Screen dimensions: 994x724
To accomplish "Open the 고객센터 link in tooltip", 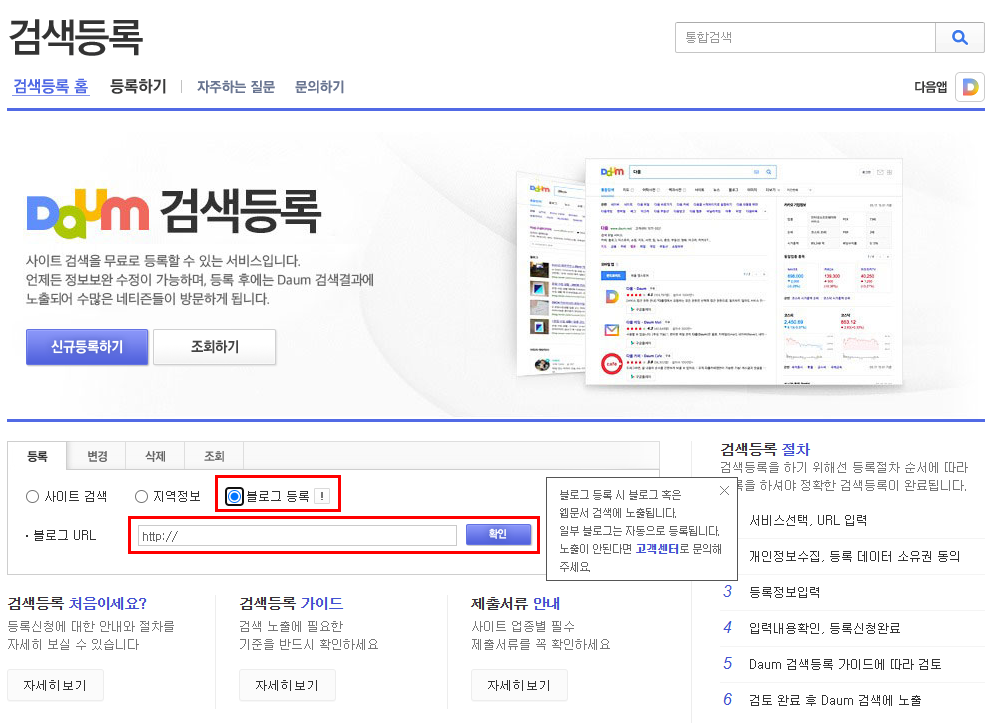I will (x=657, y=549).
